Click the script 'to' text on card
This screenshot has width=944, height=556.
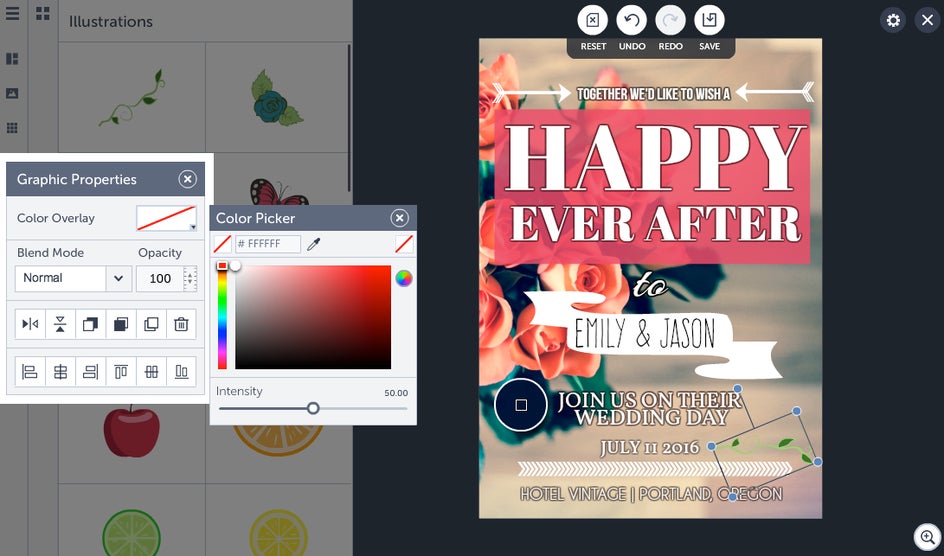pyautogui.click(x=651, y=285)
